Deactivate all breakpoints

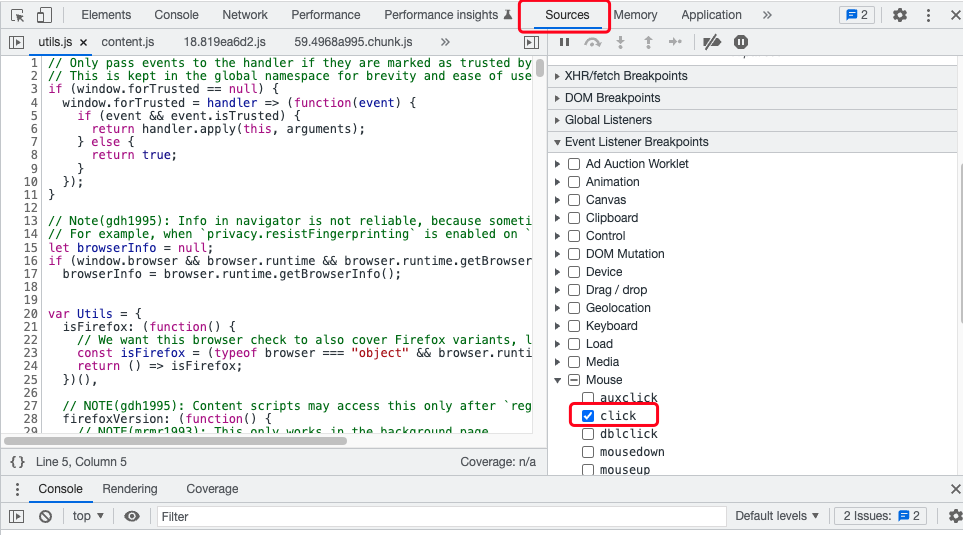(x=712, y=42)
